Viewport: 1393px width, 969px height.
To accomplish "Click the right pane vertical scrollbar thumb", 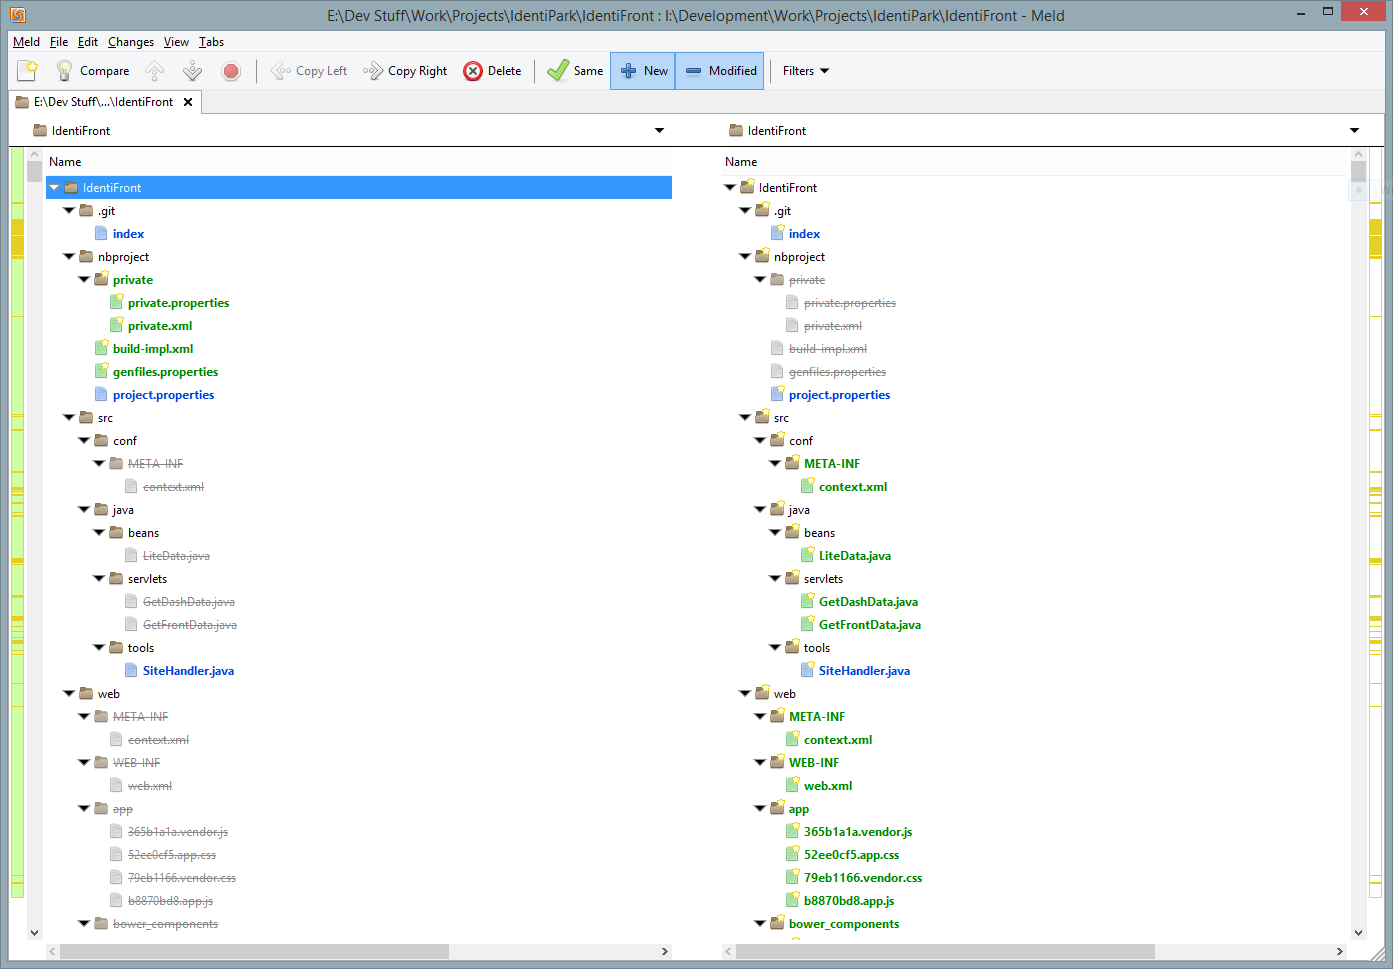I will [1358, 171].
